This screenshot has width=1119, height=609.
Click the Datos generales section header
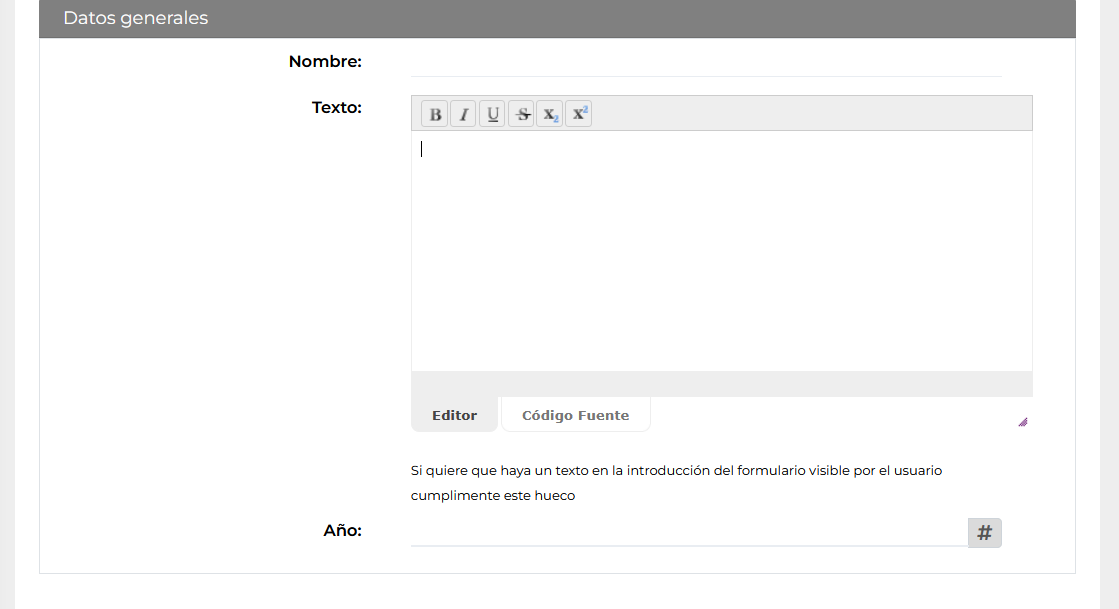pyautogui.click(x=557, y=19)
